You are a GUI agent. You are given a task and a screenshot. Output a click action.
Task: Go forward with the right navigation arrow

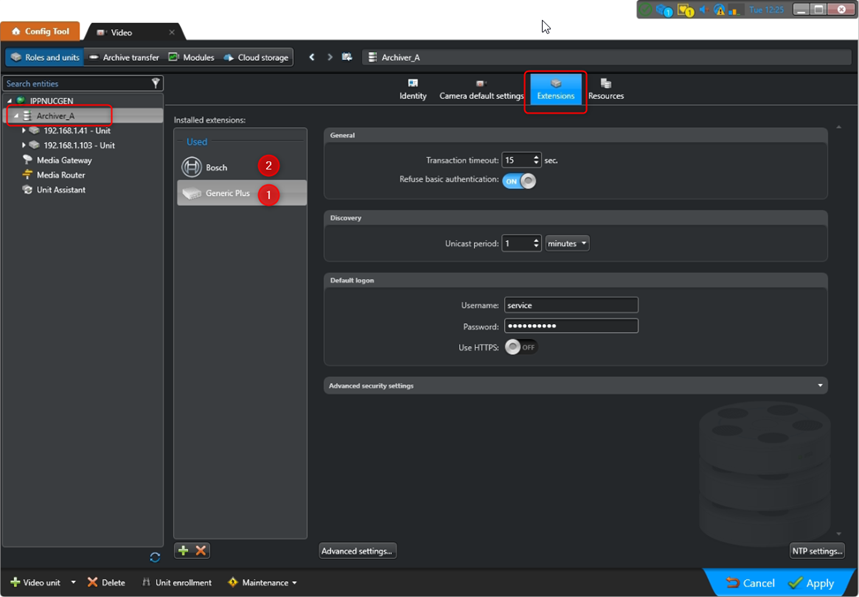coord(330,57)
